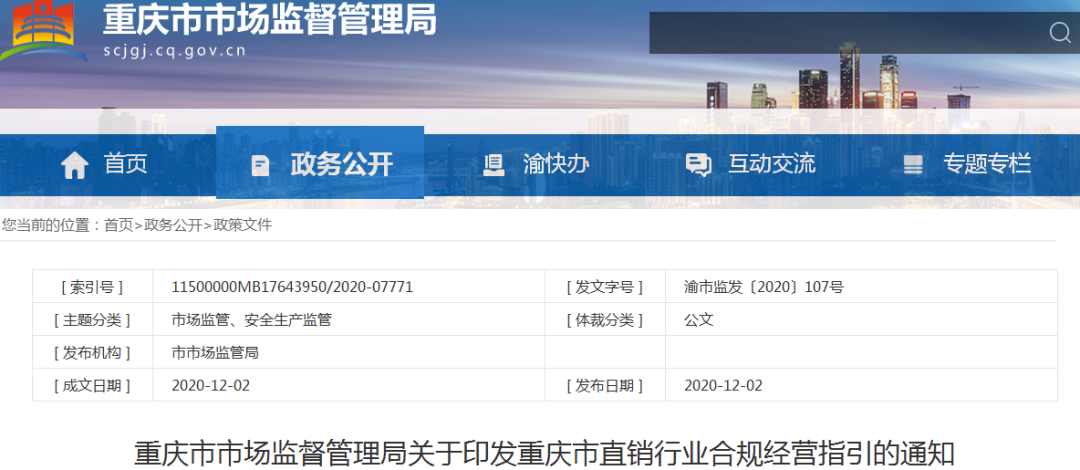Click the search magnifier icon

click(1059, 32)
